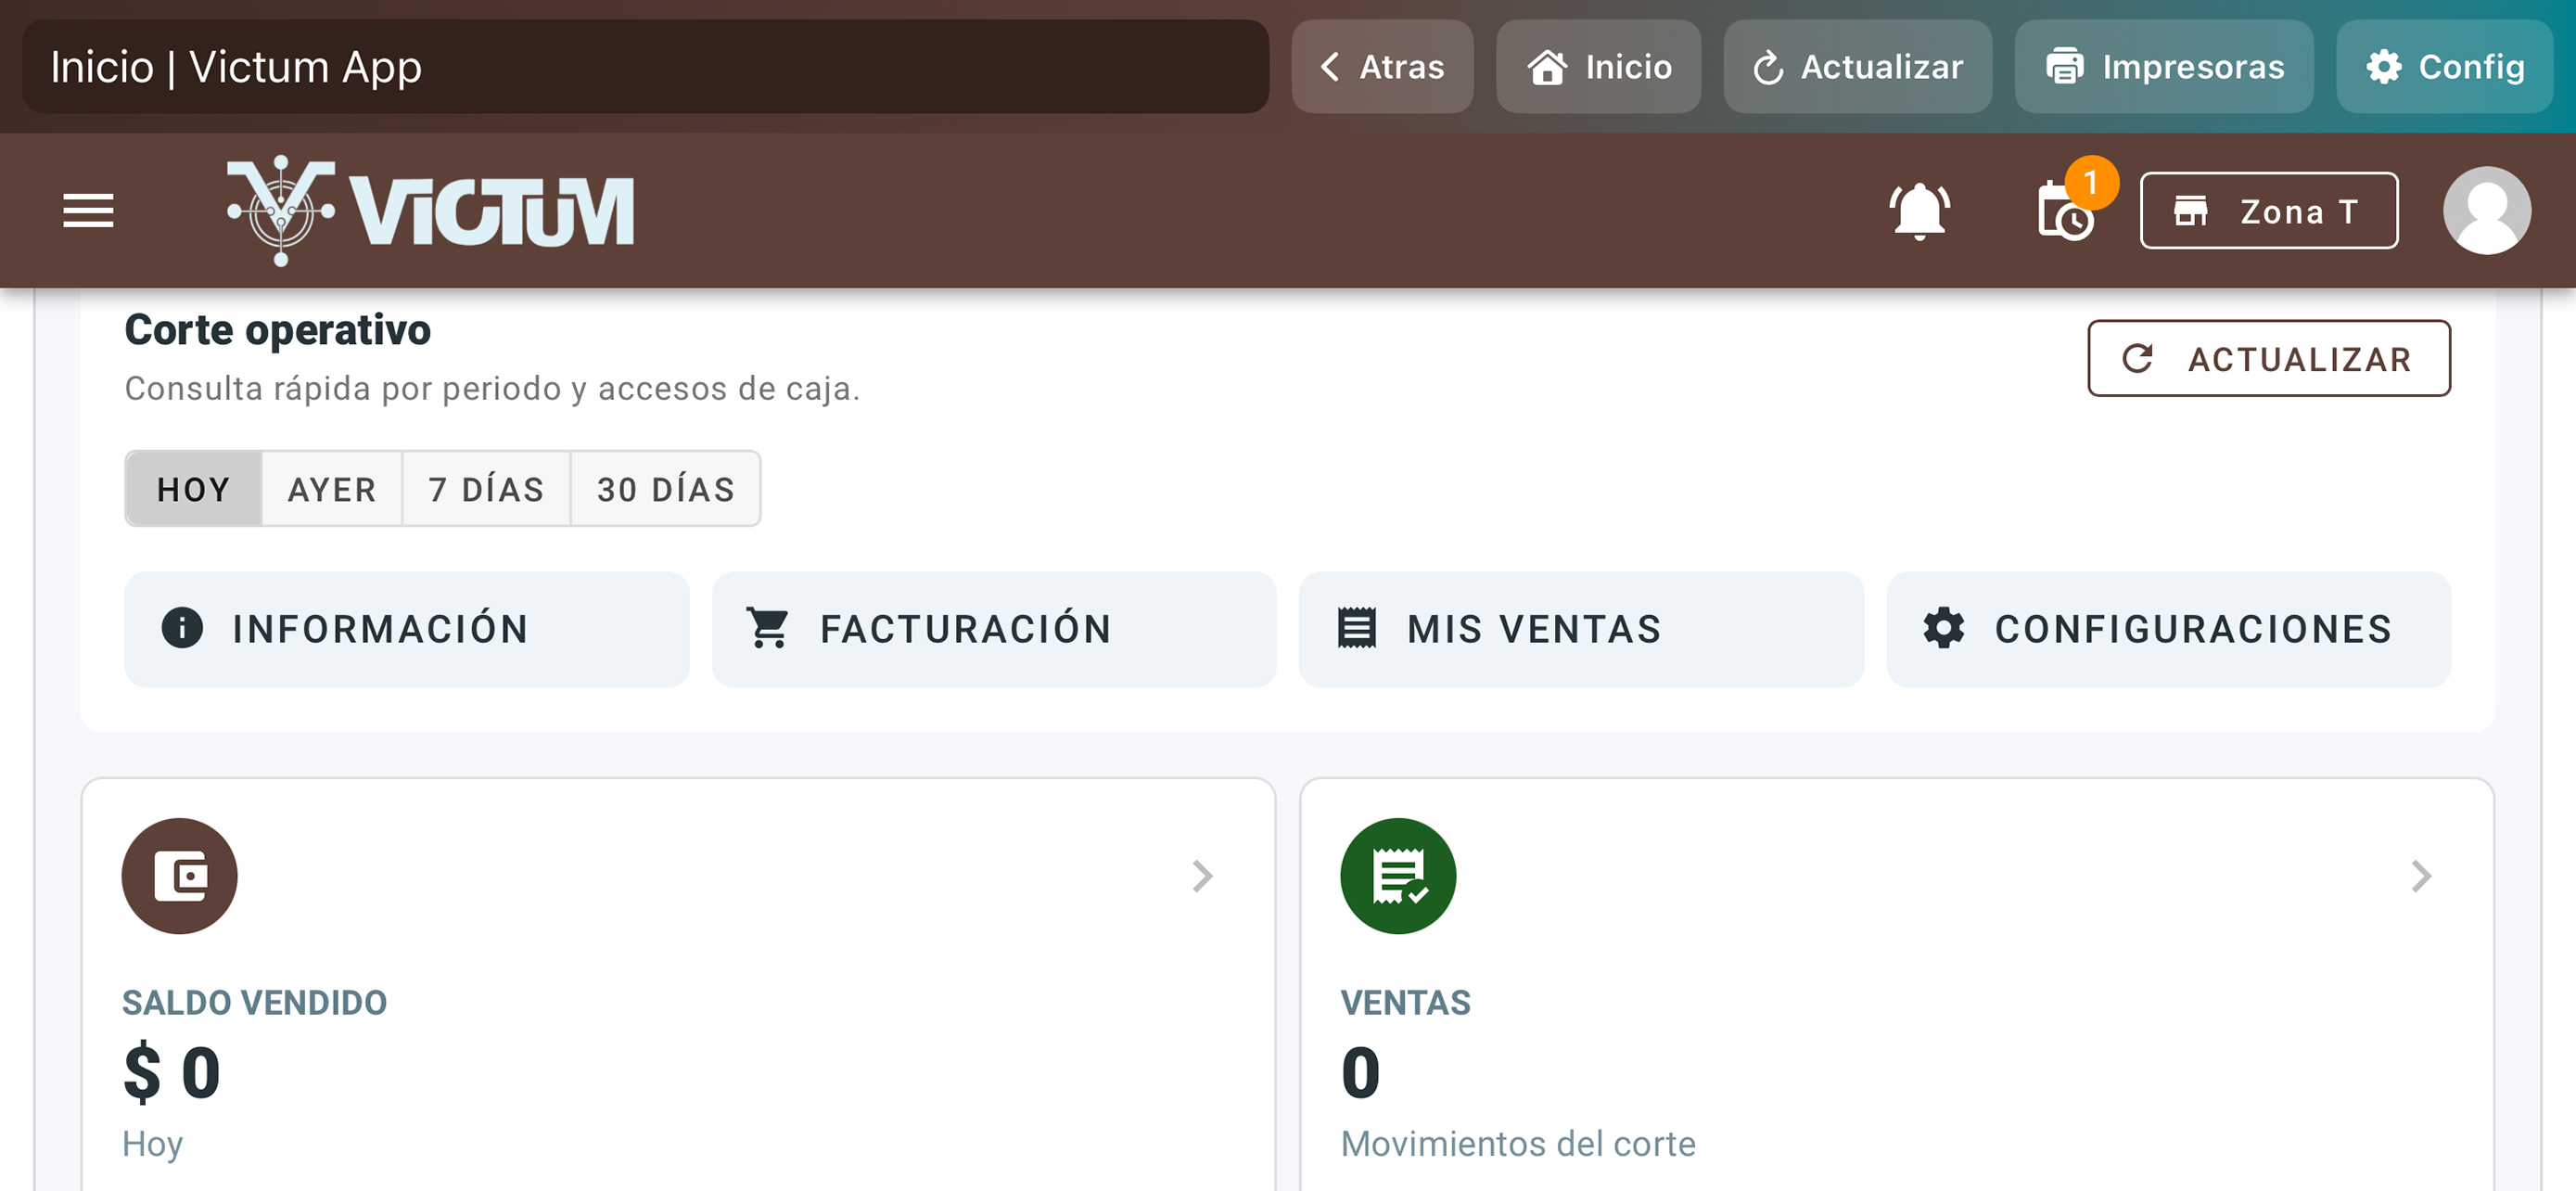Click the '$ 0' amount
2576x1191 pixels.
[x=171, y=1072]
